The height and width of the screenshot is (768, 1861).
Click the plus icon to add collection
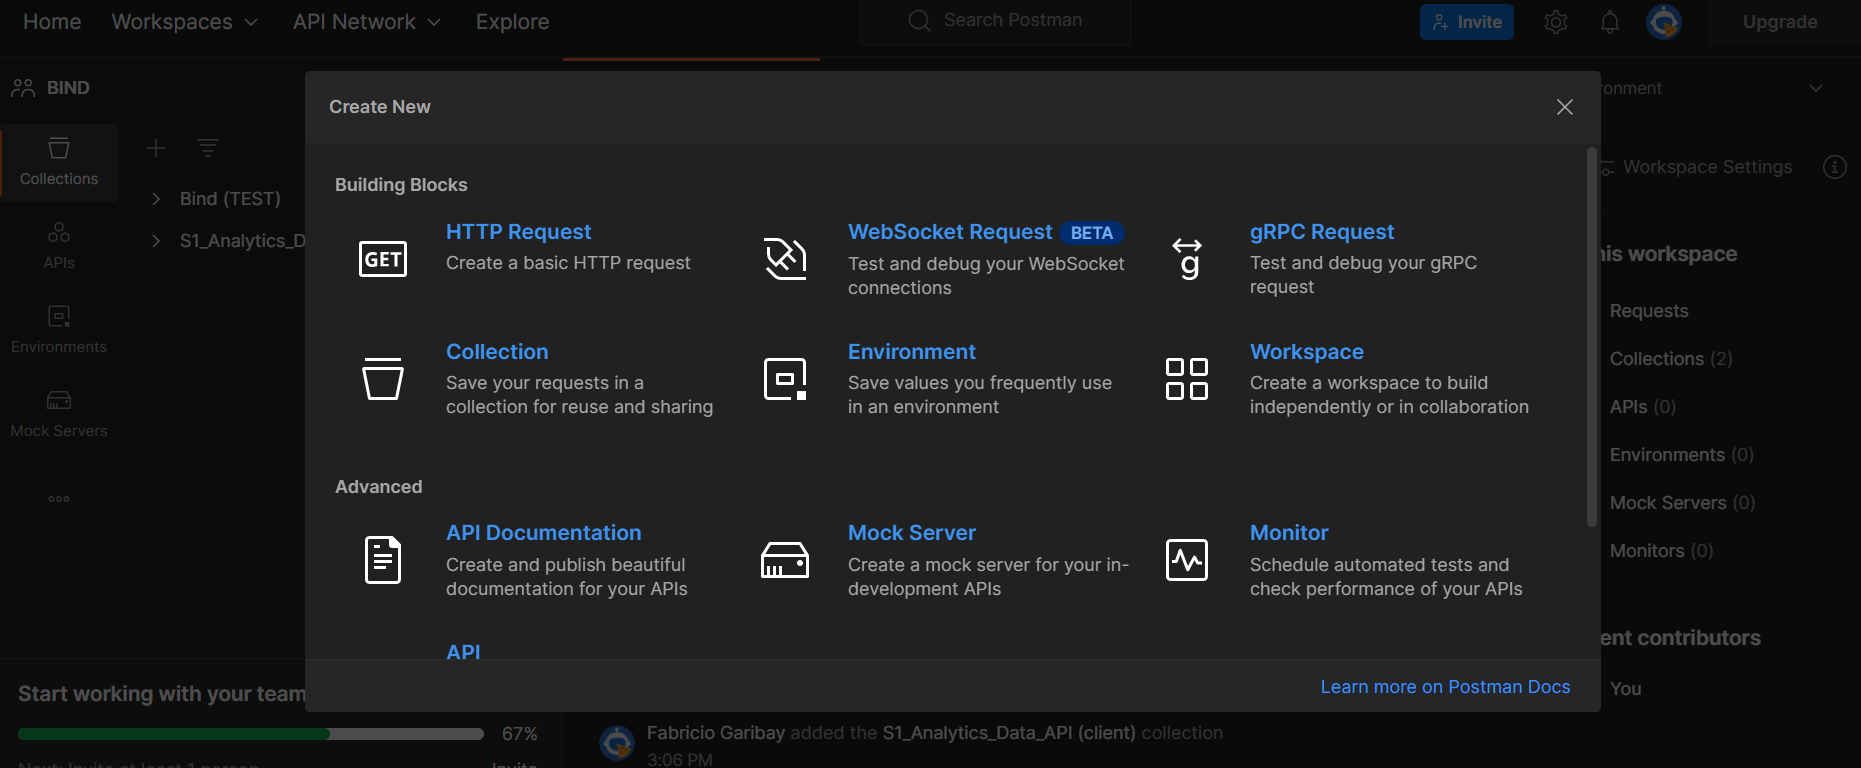tap(156, 148)
